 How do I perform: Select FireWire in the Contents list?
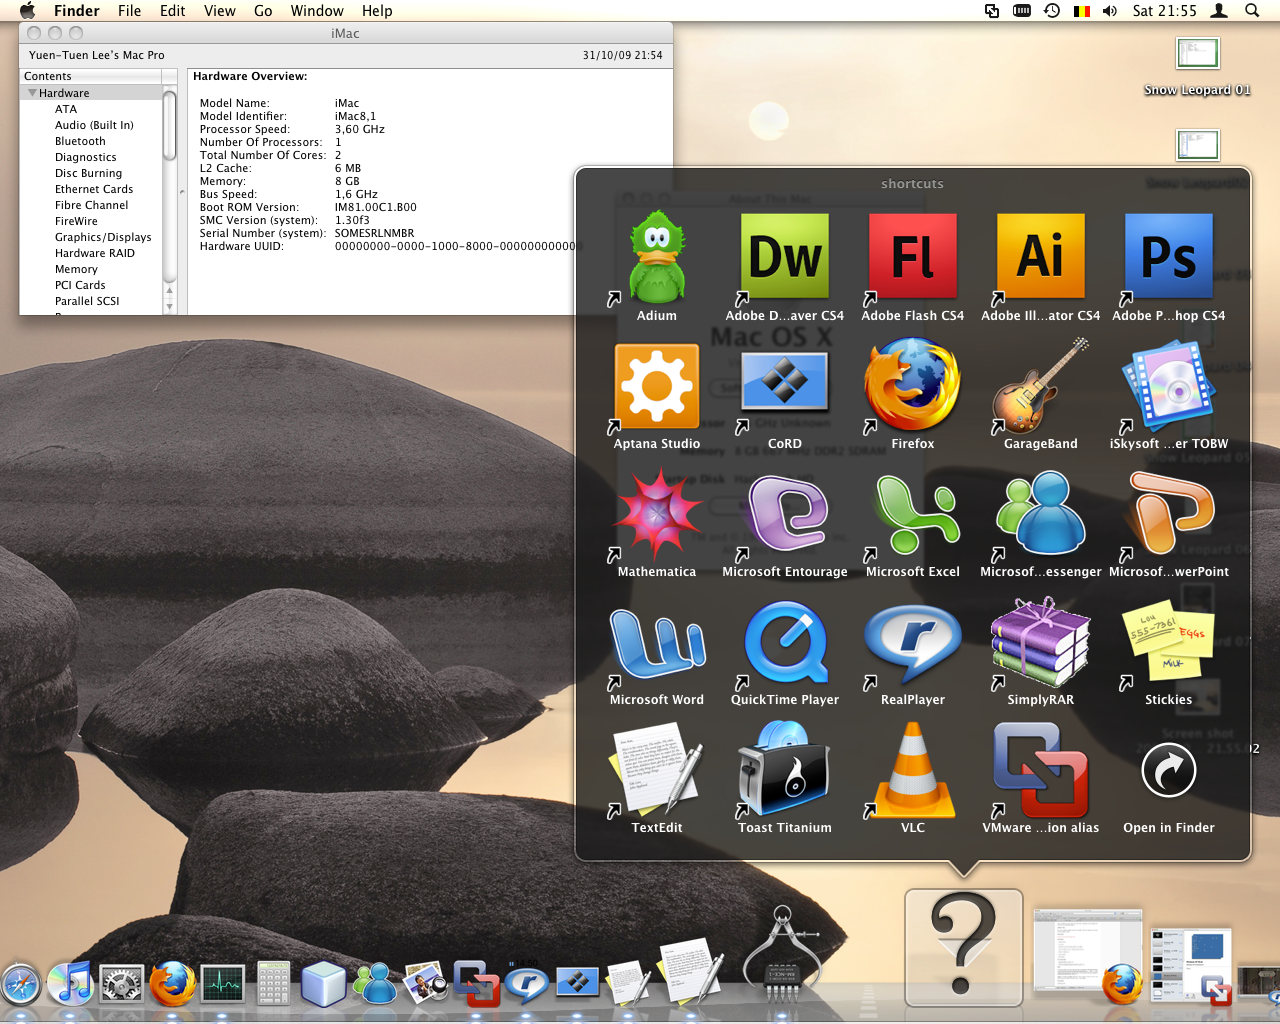click(76, 221)
